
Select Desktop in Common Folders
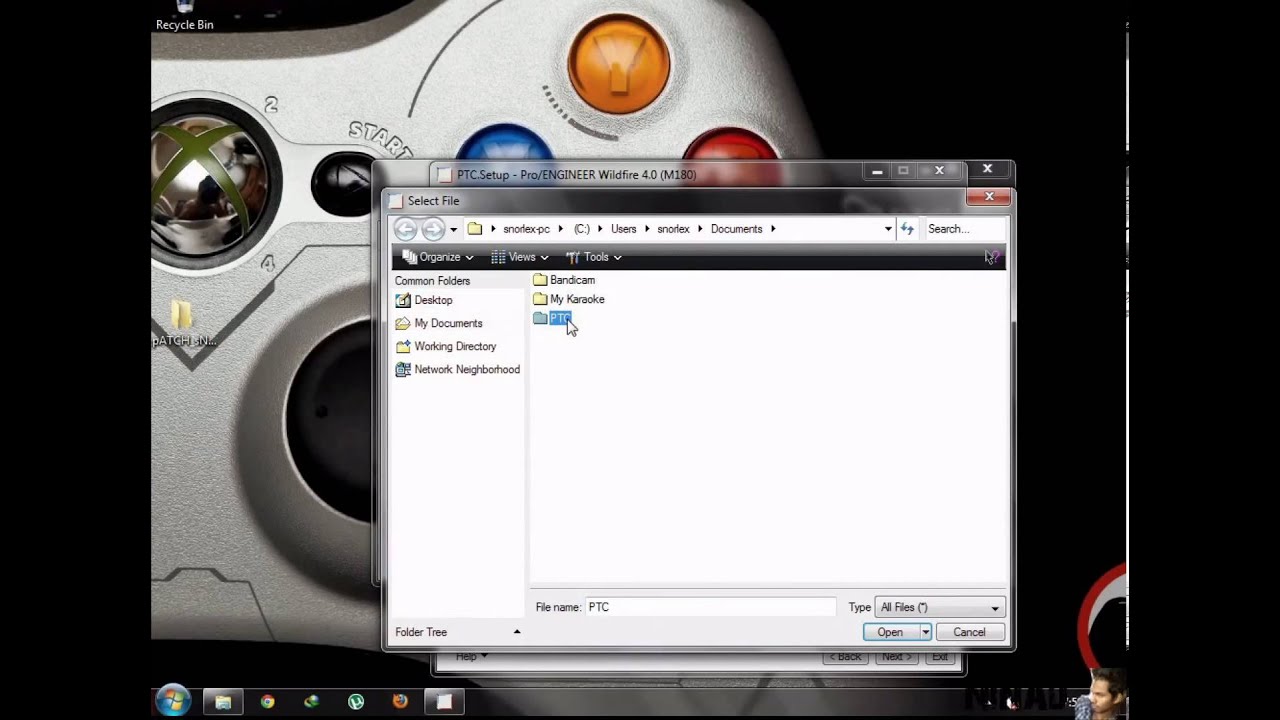(433, 300)
